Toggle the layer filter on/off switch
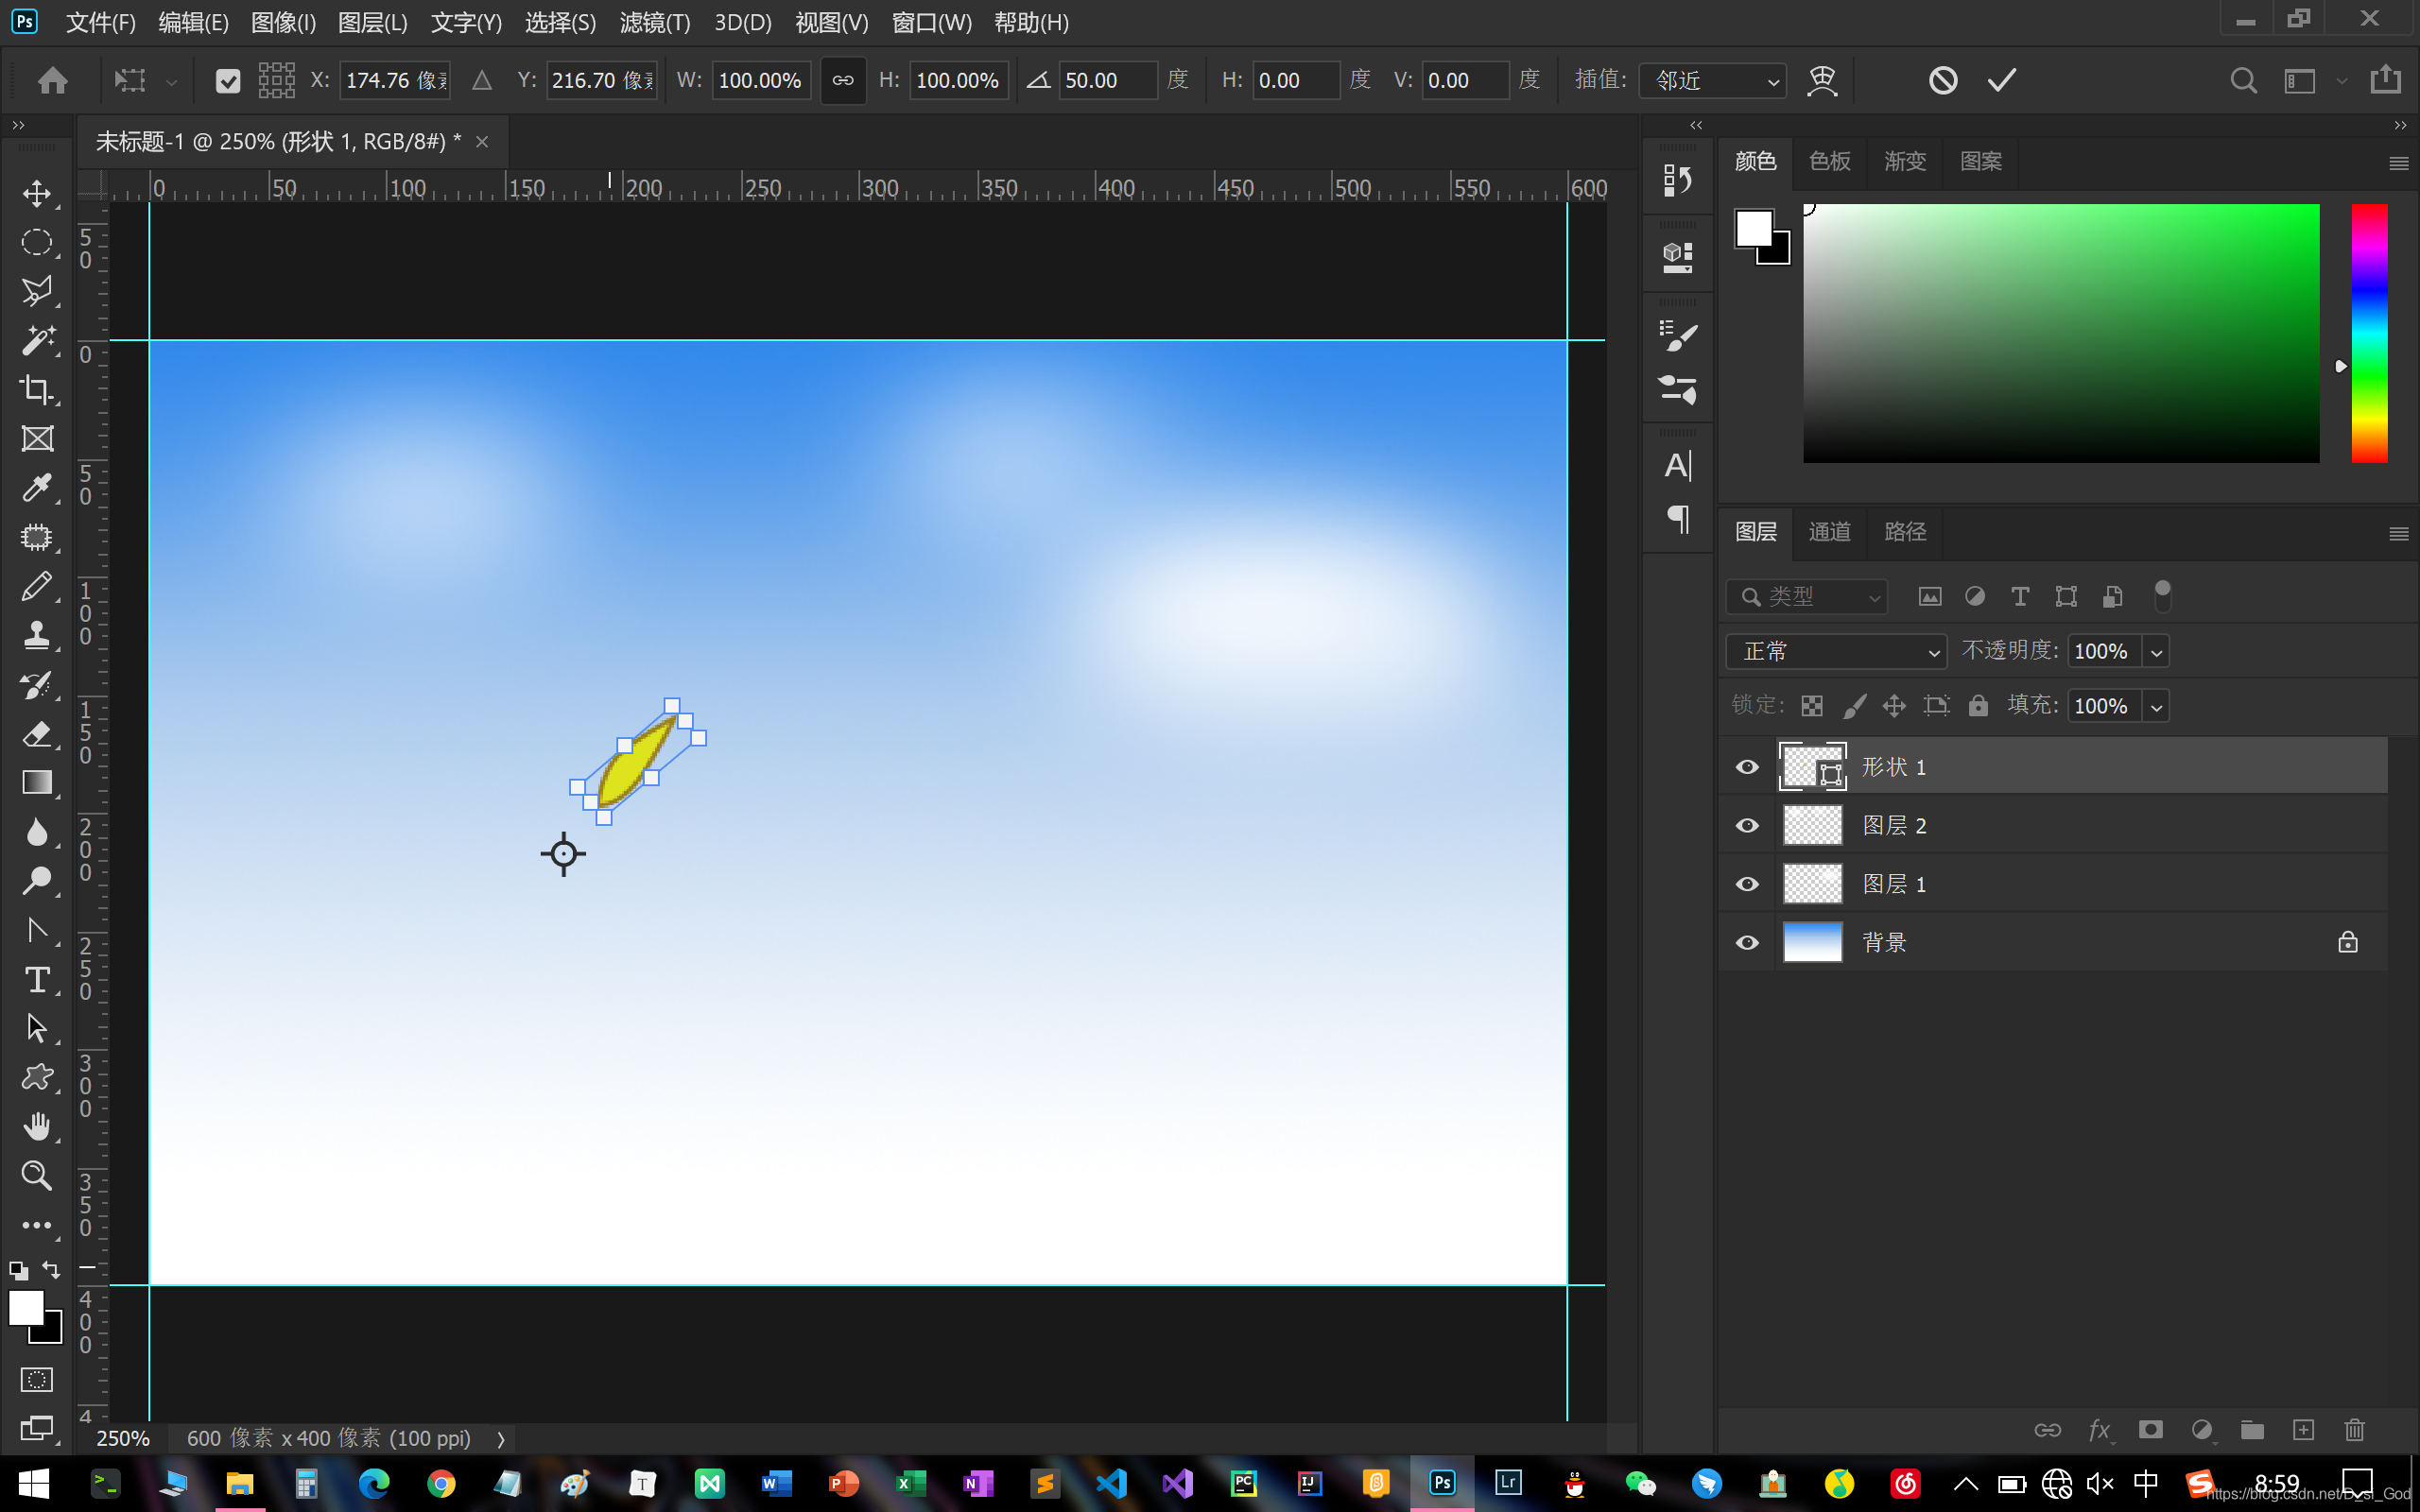 (2162, 596)
